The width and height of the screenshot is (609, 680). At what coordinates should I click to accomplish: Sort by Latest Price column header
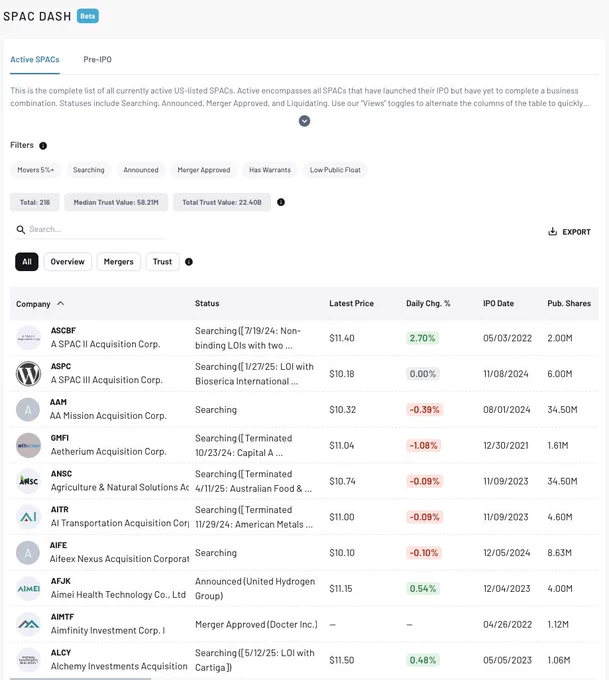coord(351,304)
